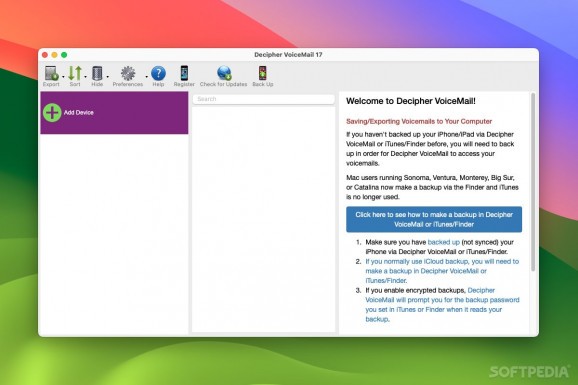Open the Export dropdown arrow
This screenshot has width=578, height=385.
click(63, 77)
